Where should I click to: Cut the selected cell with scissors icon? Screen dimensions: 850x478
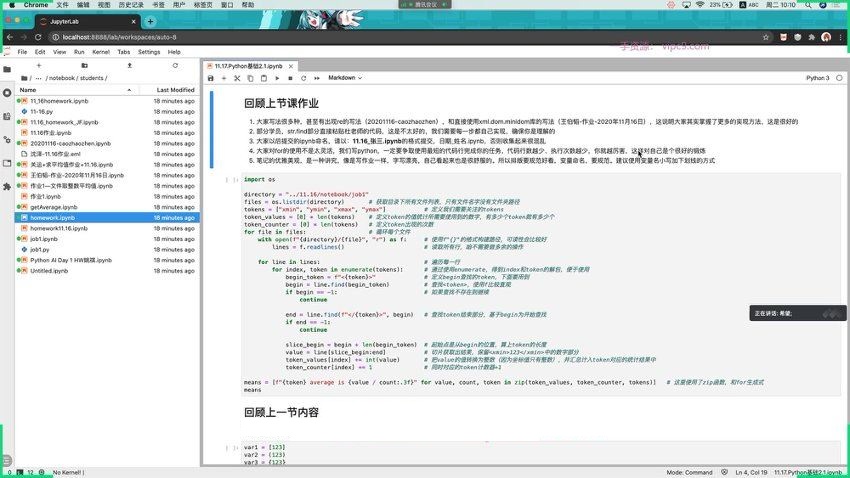237,77
